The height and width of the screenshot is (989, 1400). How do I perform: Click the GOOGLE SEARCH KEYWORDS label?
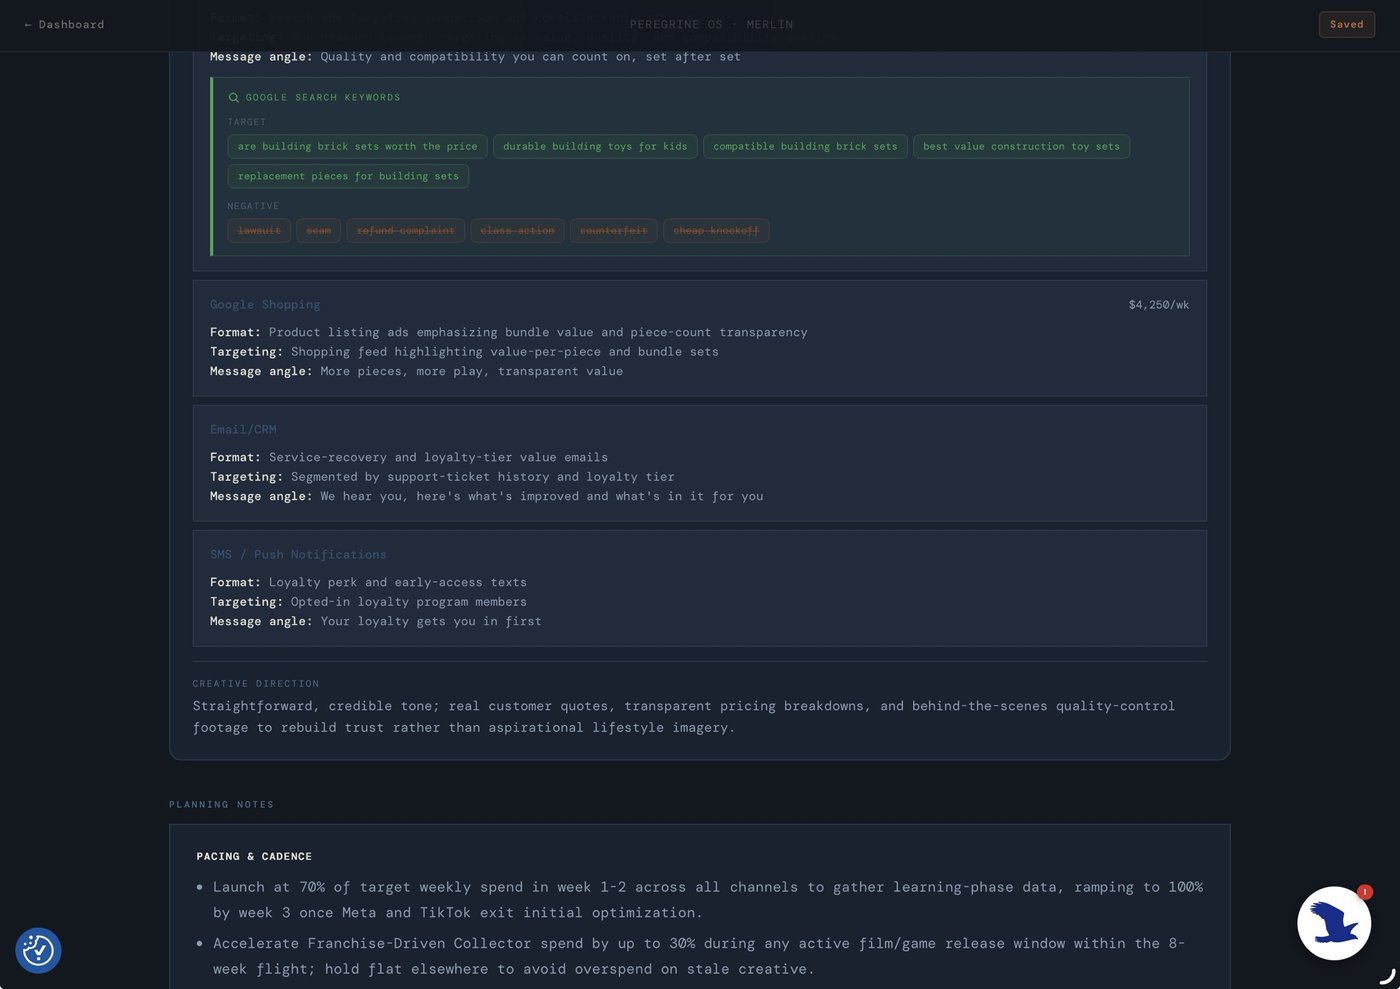[x=323, y=98]
